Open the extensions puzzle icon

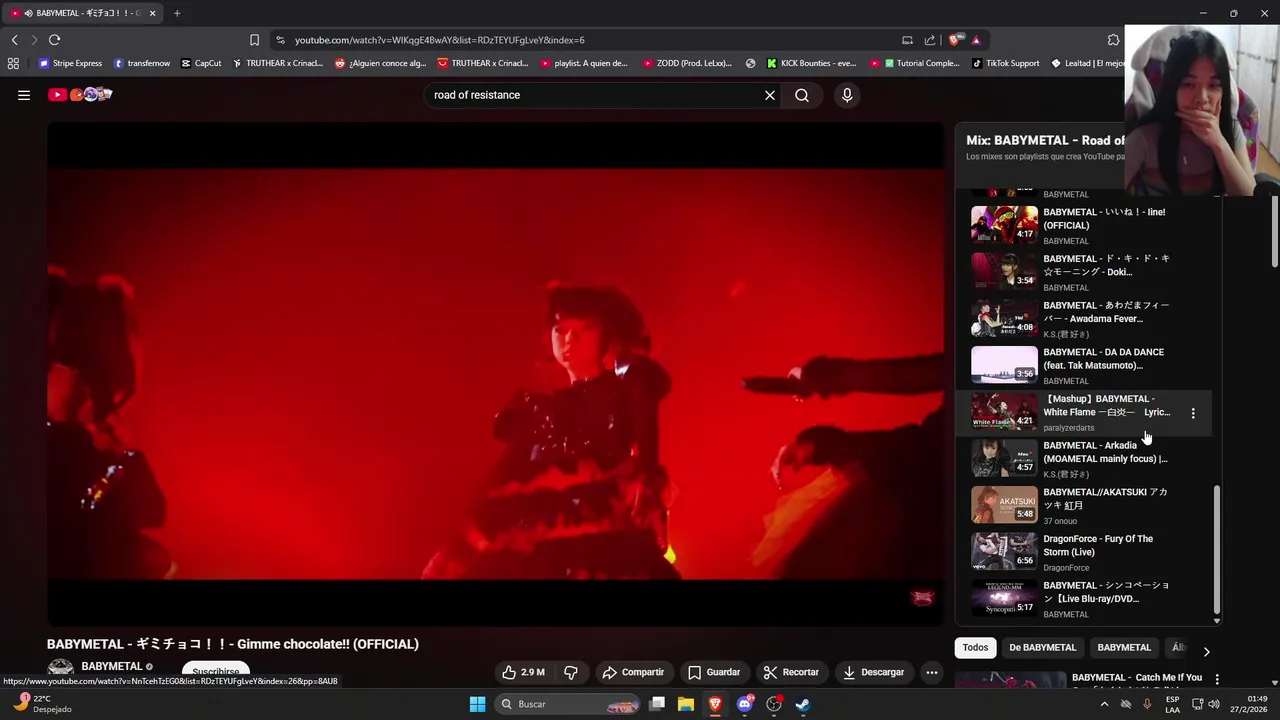point(1113,40)
